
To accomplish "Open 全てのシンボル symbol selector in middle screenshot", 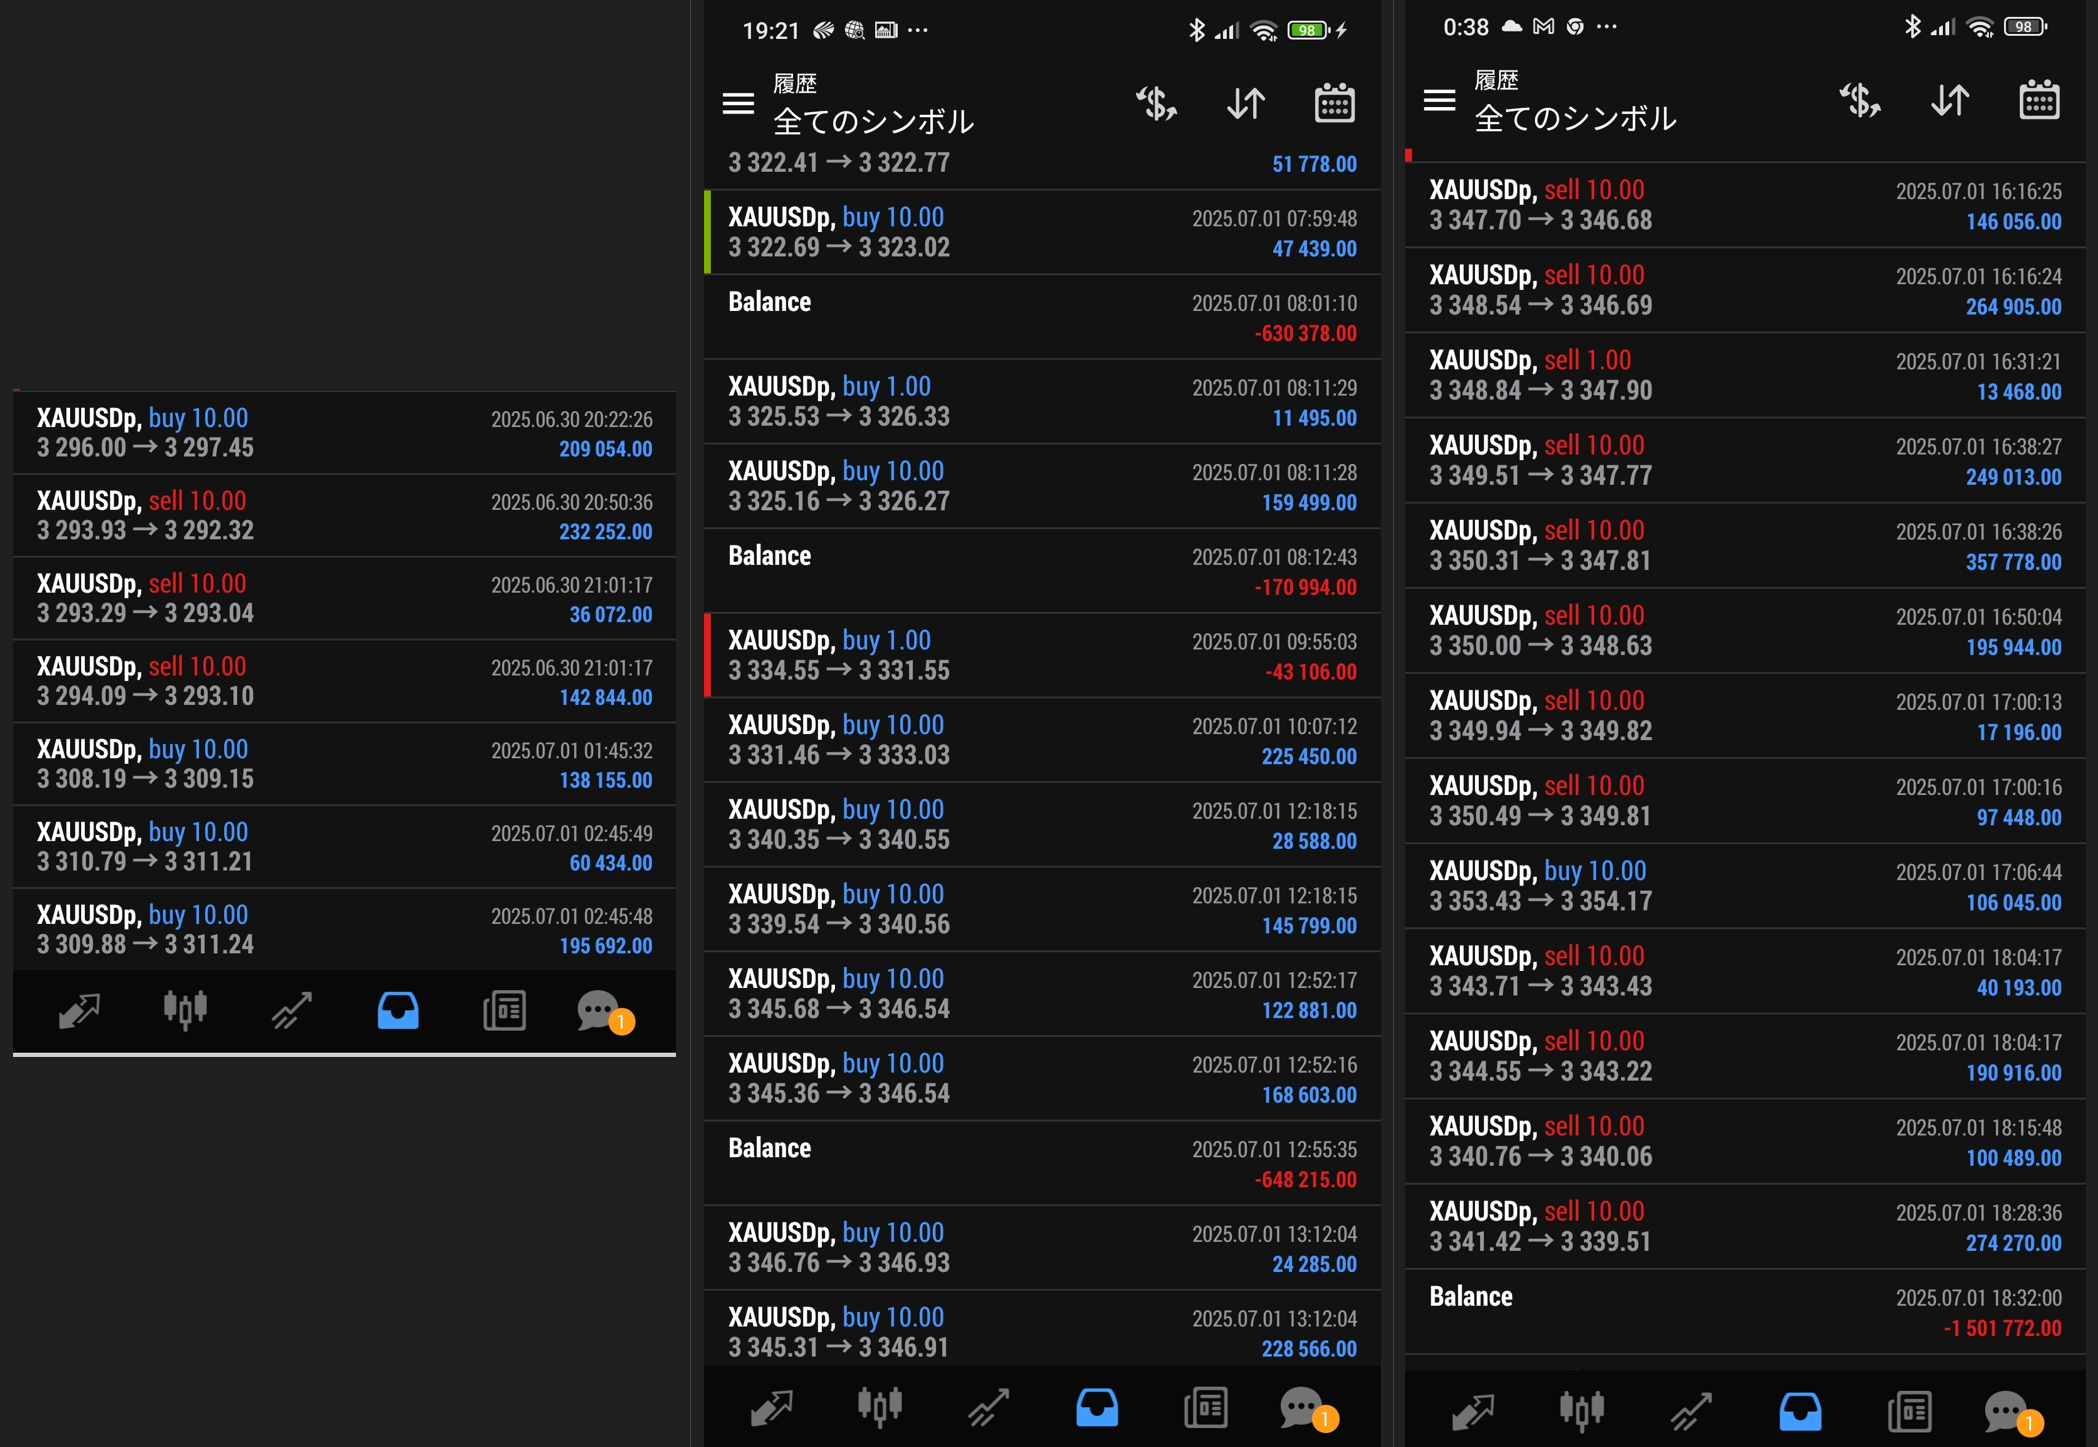I will tap(873, 122).
